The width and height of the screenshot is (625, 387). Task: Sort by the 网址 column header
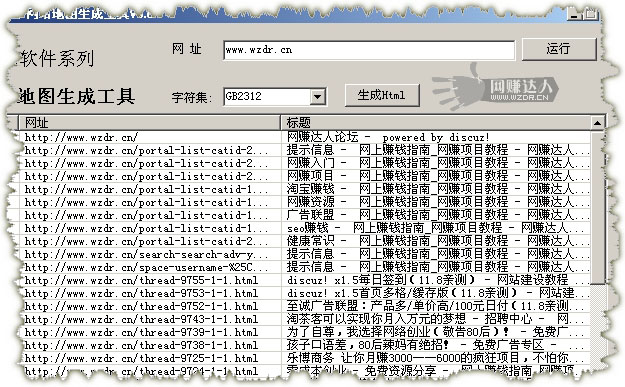pyautogui.click(x=149, y=123)
